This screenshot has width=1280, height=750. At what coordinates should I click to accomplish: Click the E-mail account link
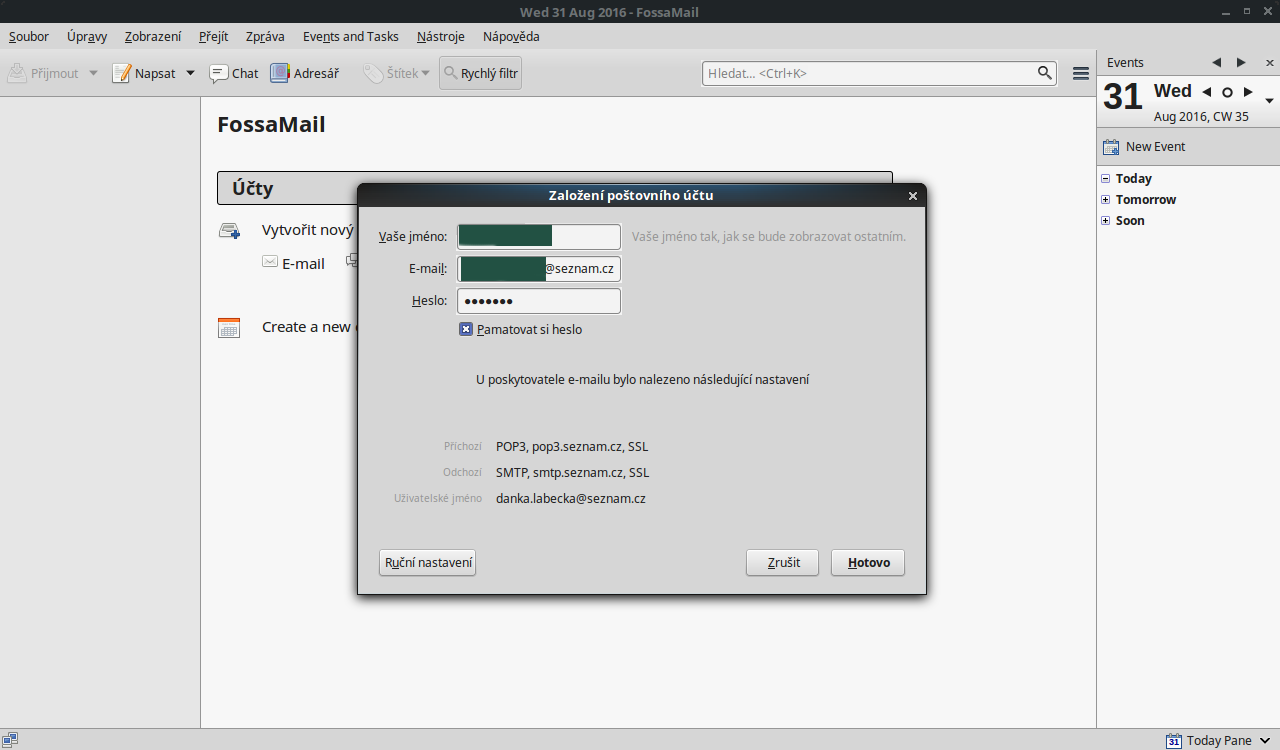point(293,264)
